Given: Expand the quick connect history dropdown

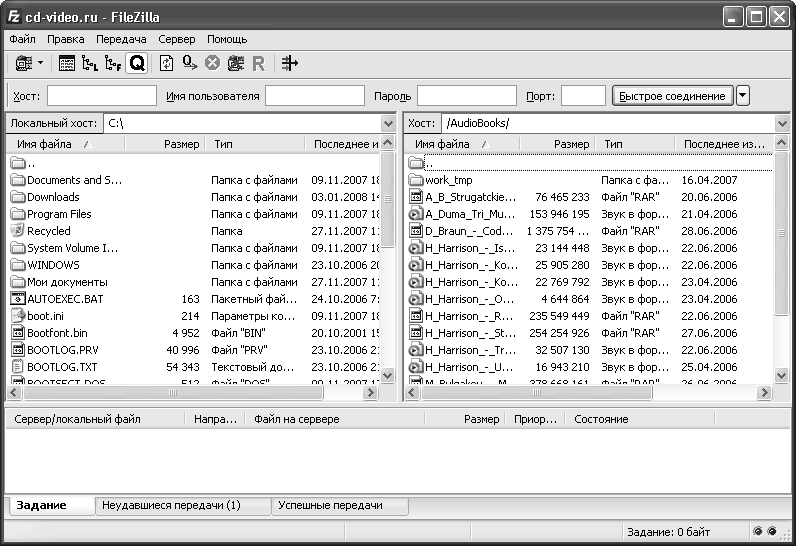Looking at the screenshot, I should 743,96.
